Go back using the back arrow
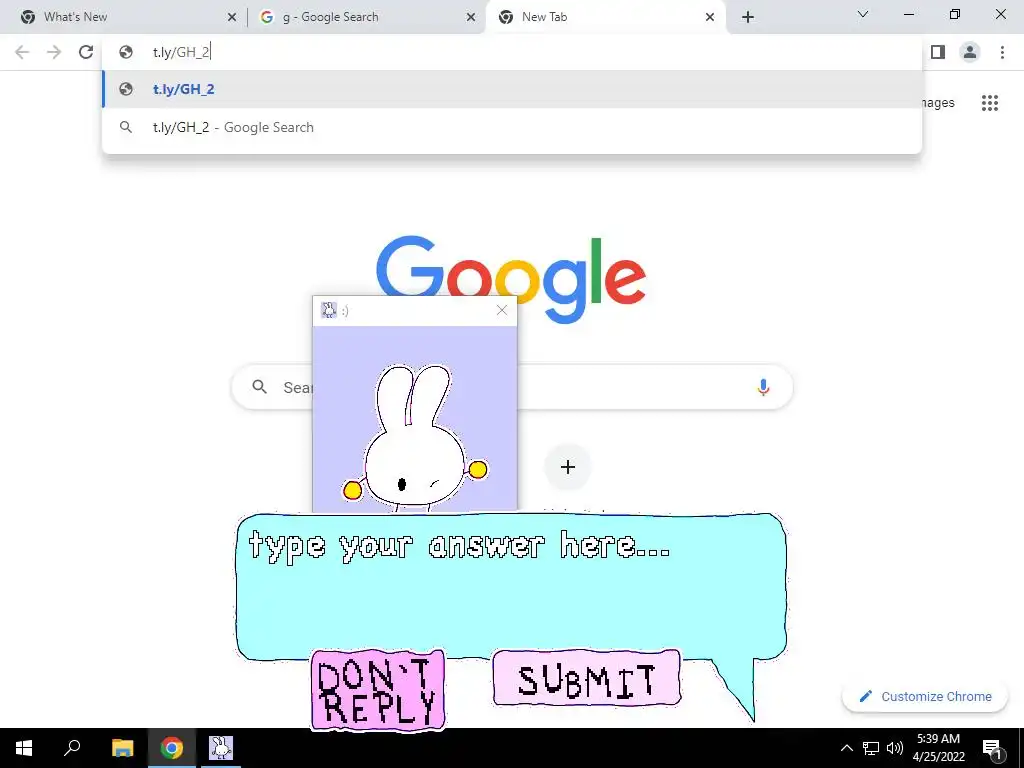The image size is (1024, 768). tap(22, 52)
